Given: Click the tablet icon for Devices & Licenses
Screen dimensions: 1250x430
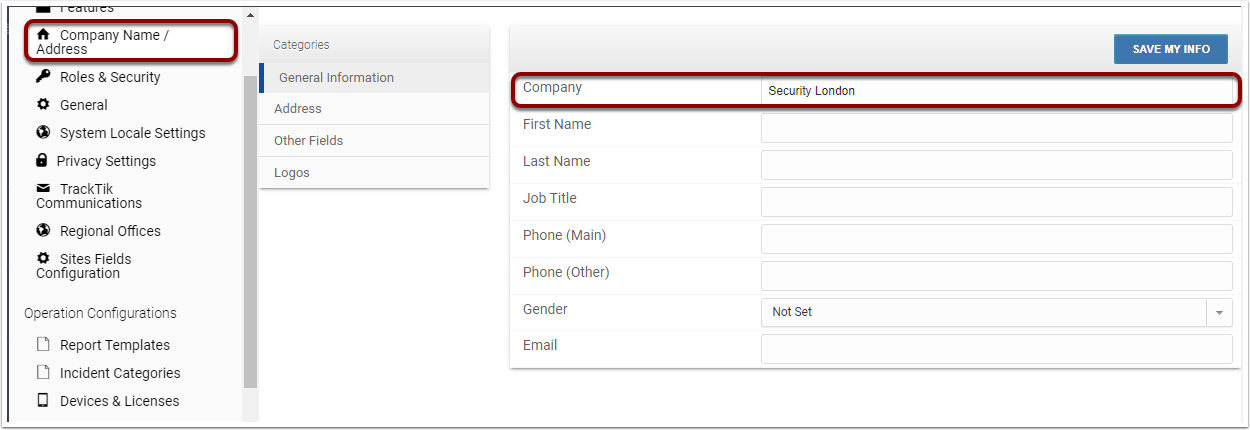Looking at the screenshot, I should tap(43, 400).
